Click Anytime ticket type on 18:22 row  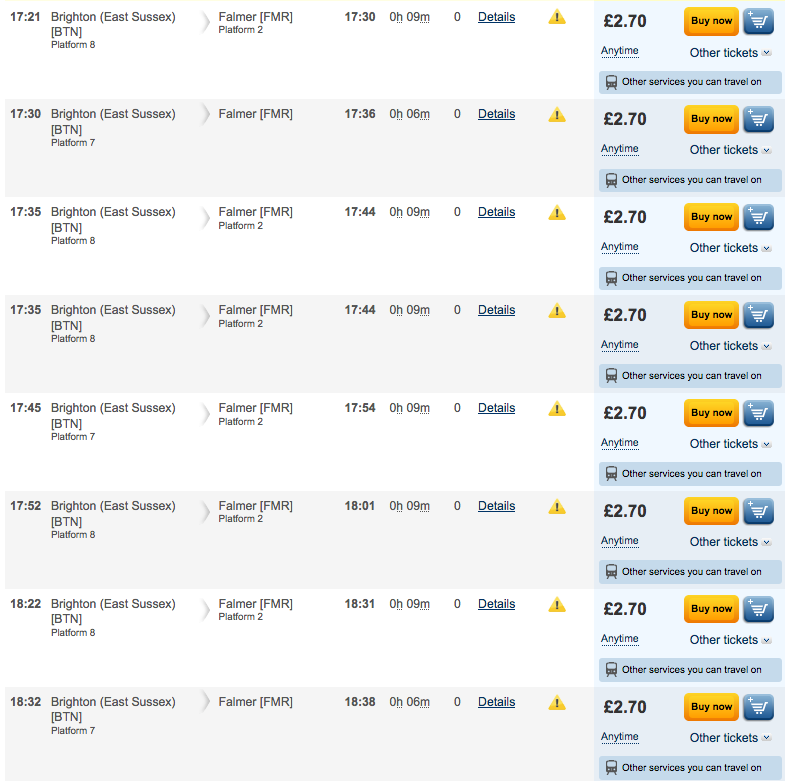(x=620, y=639)
